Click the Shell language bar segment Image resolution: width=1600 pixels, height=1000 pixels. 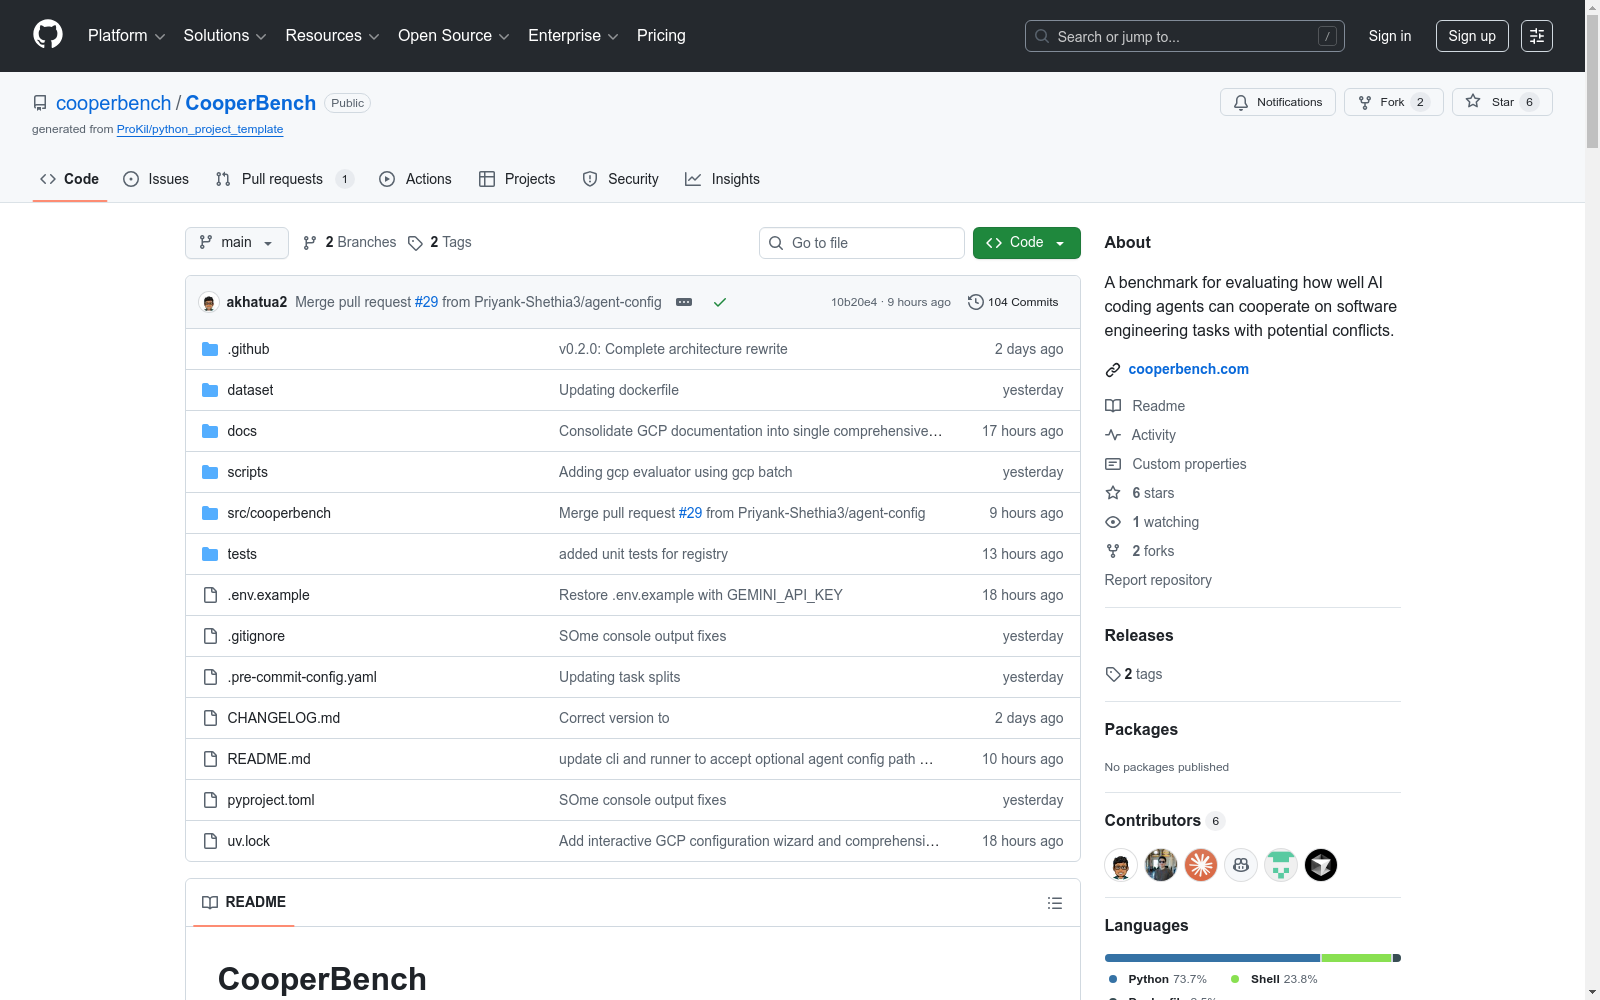coord(1357,958)
